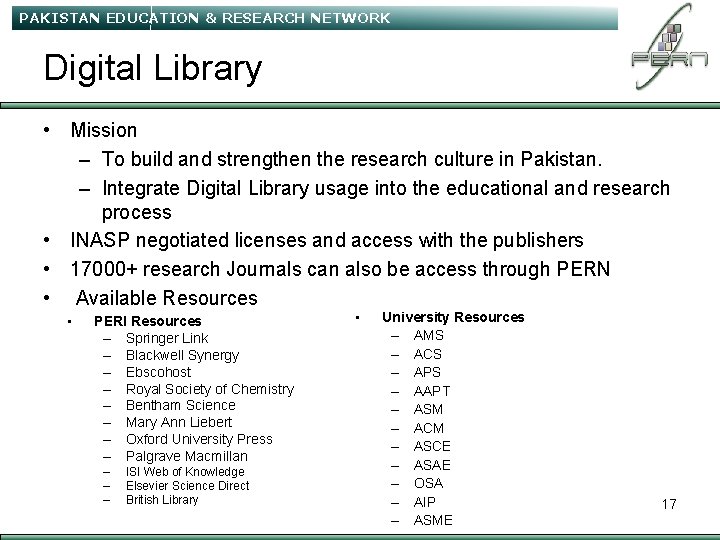The width and height of the screenshot is (720, 540).
Task: Select Bentham Science entry
Action: point(181,405)
